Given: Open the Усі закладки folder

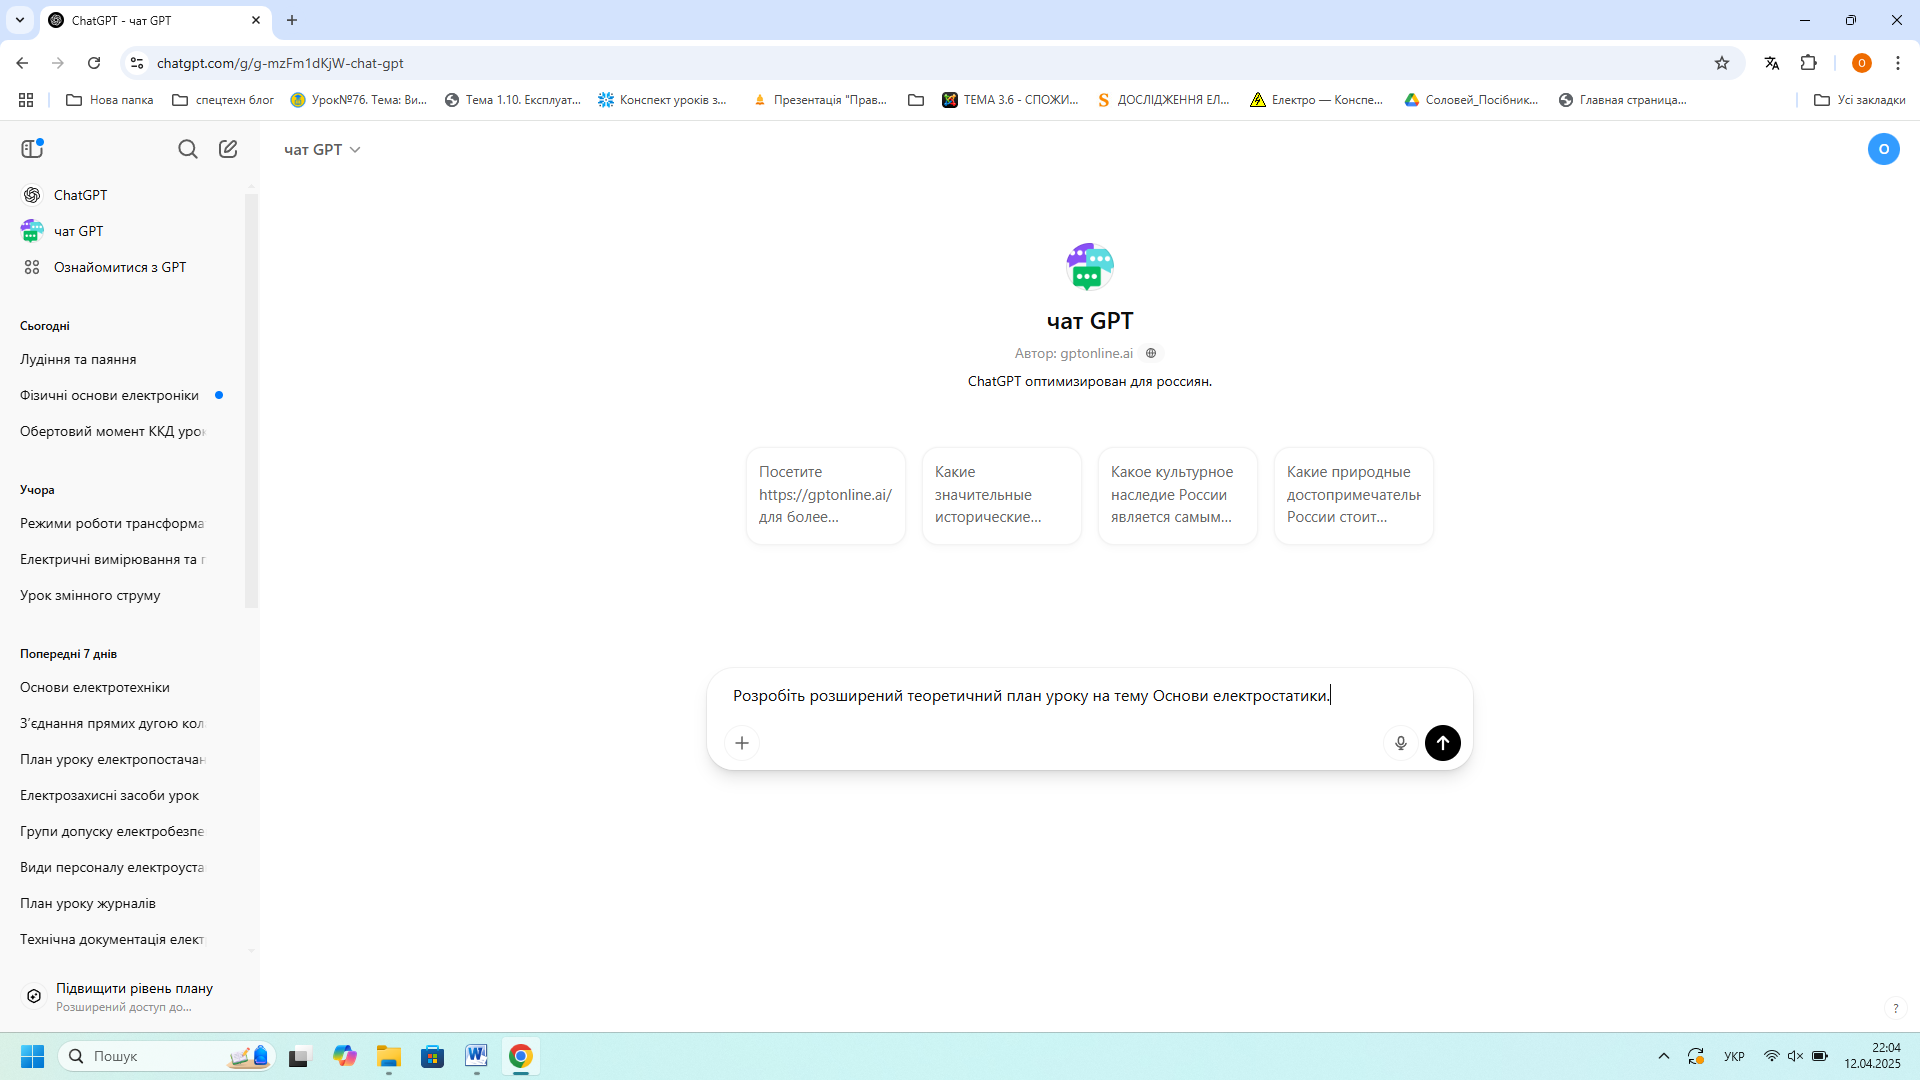Looking at the screenshot, I should tap(1859, 100).
